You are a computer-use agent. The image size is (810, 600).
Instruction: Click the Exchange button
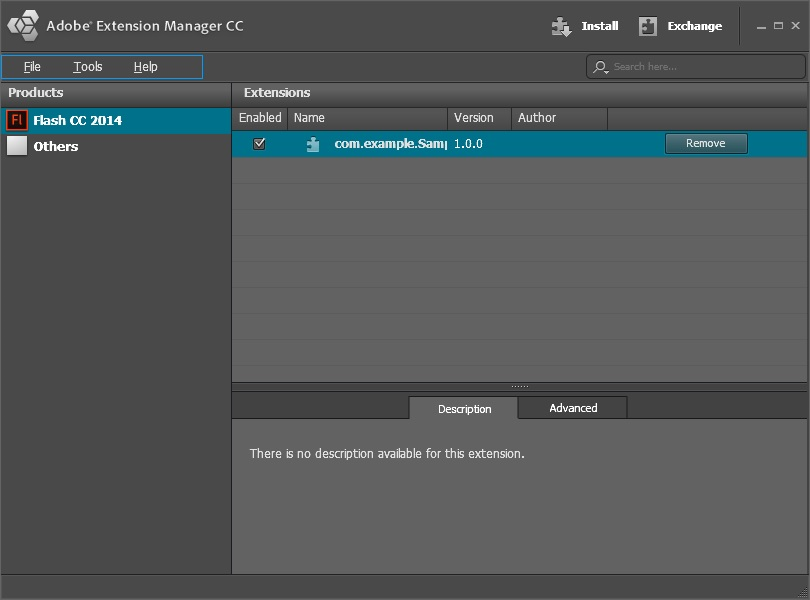point(694,25)
